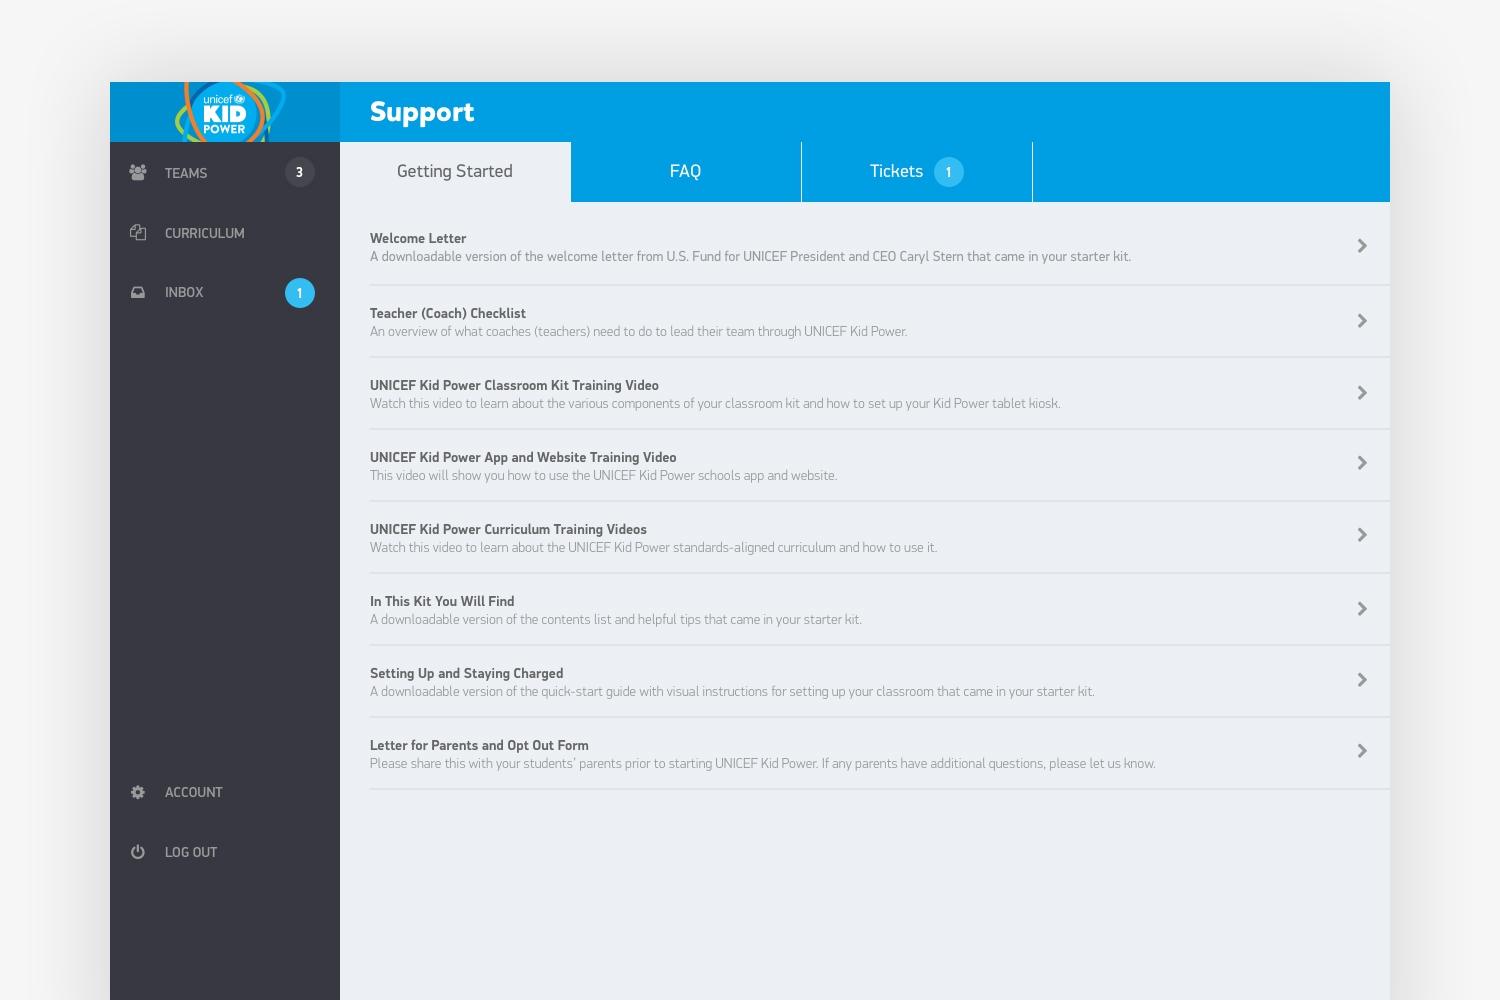Select the Log Out label
1500x1000 pixels.
click(191, 852)
